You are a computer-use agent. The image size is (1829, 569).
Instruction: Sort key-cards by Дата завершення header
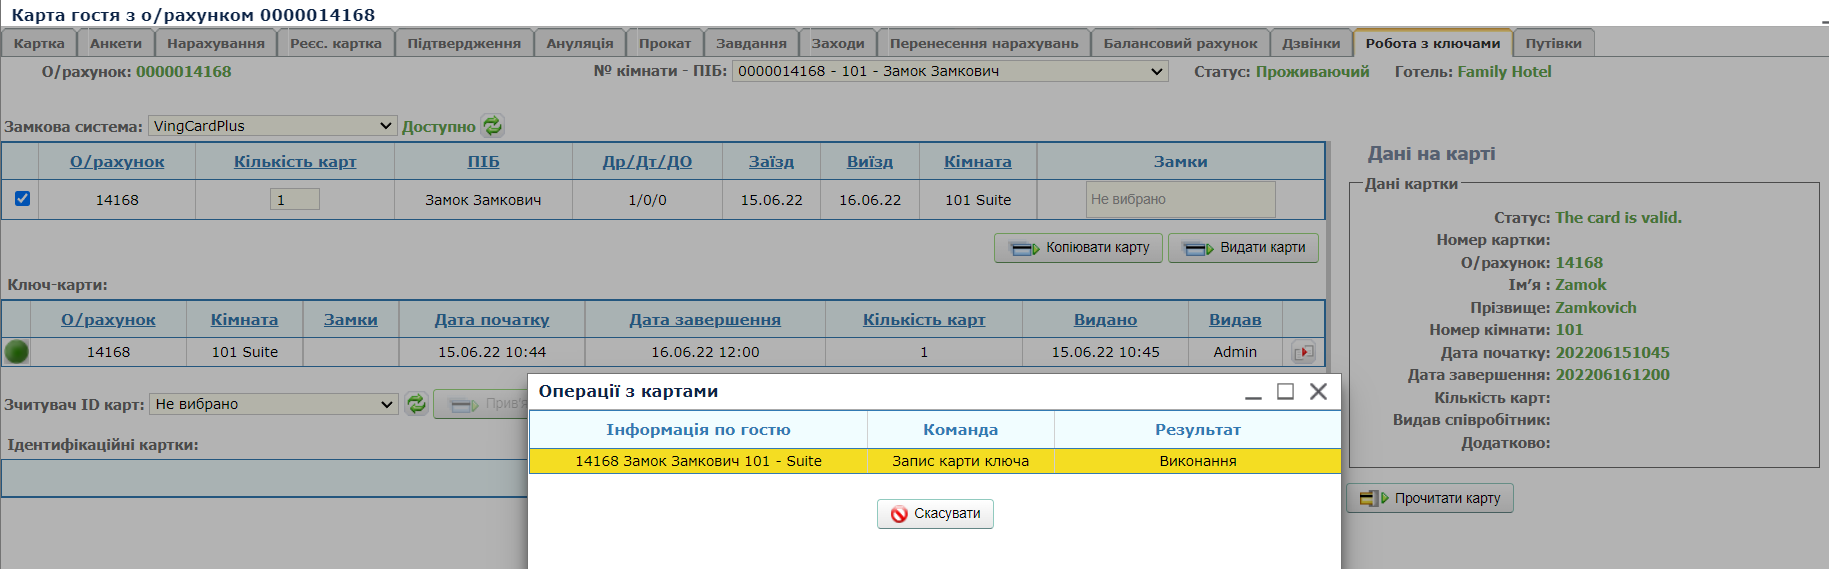pos(704,320)
